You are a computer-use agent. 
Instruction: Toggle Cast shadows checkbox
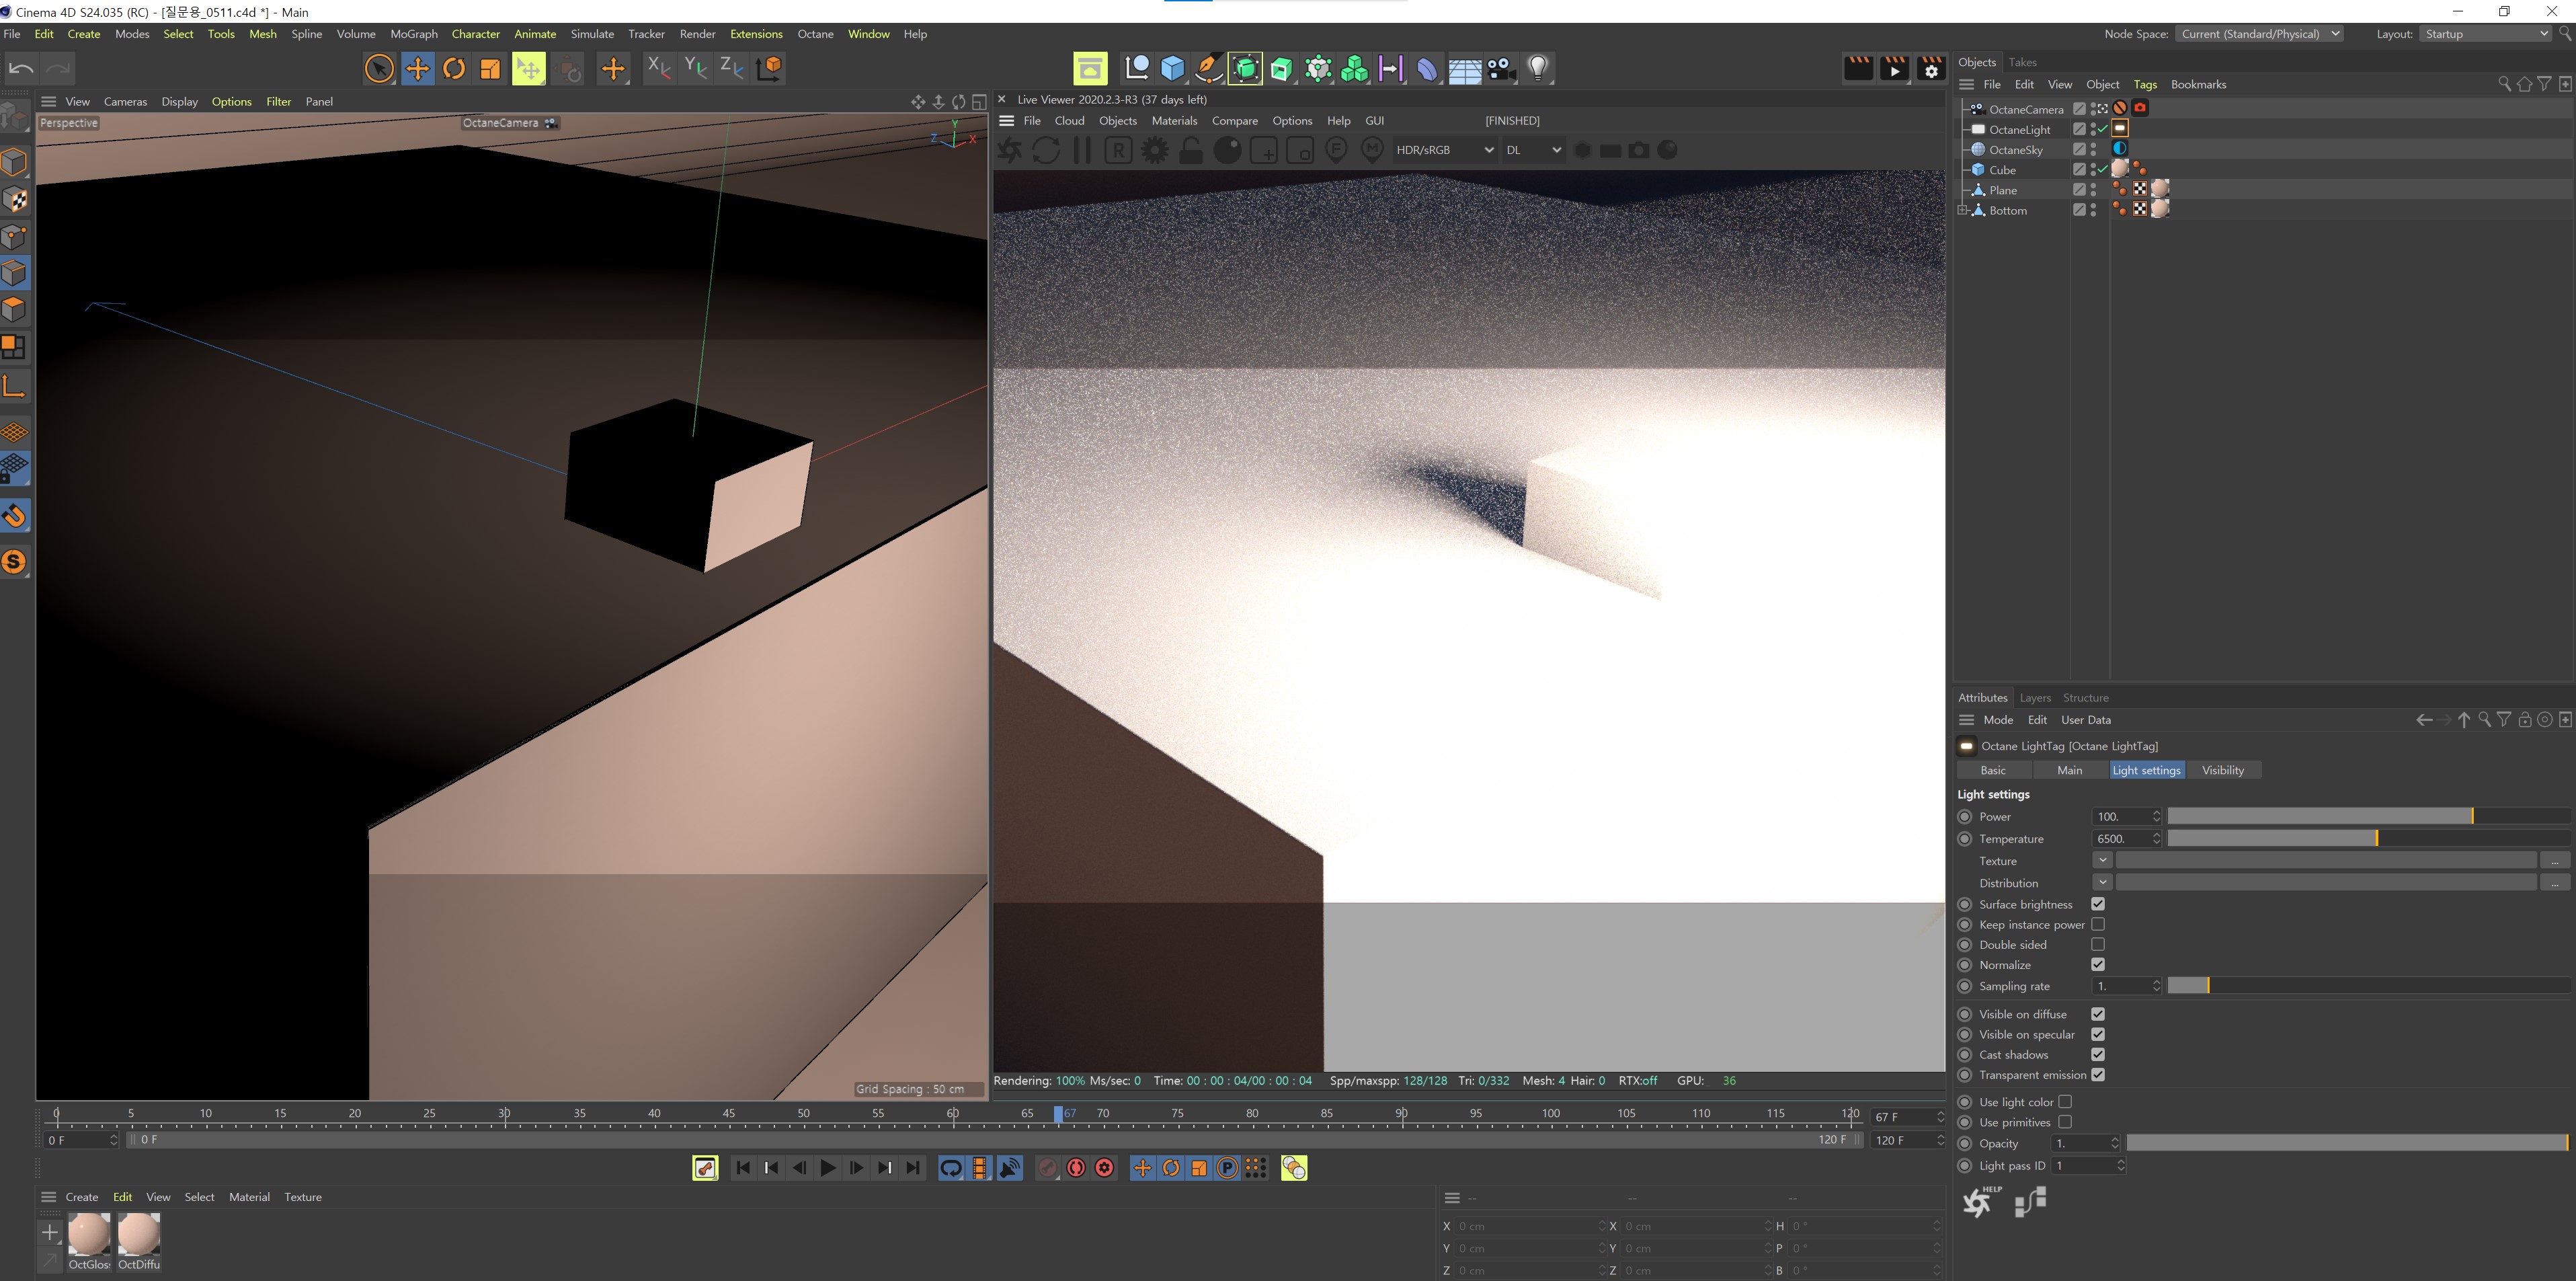(x=2099, y=1054)
